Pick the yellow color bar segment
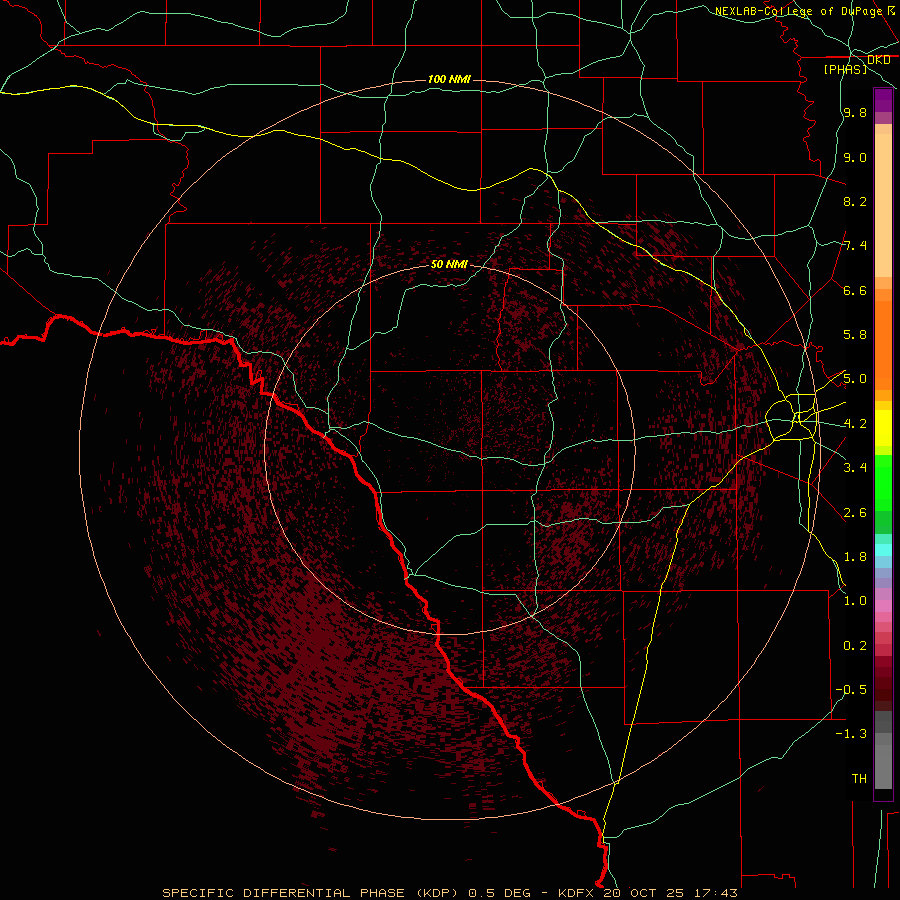The width and height of the screenshot is (900, 900). pyautogui.click(x=883, y=428)
